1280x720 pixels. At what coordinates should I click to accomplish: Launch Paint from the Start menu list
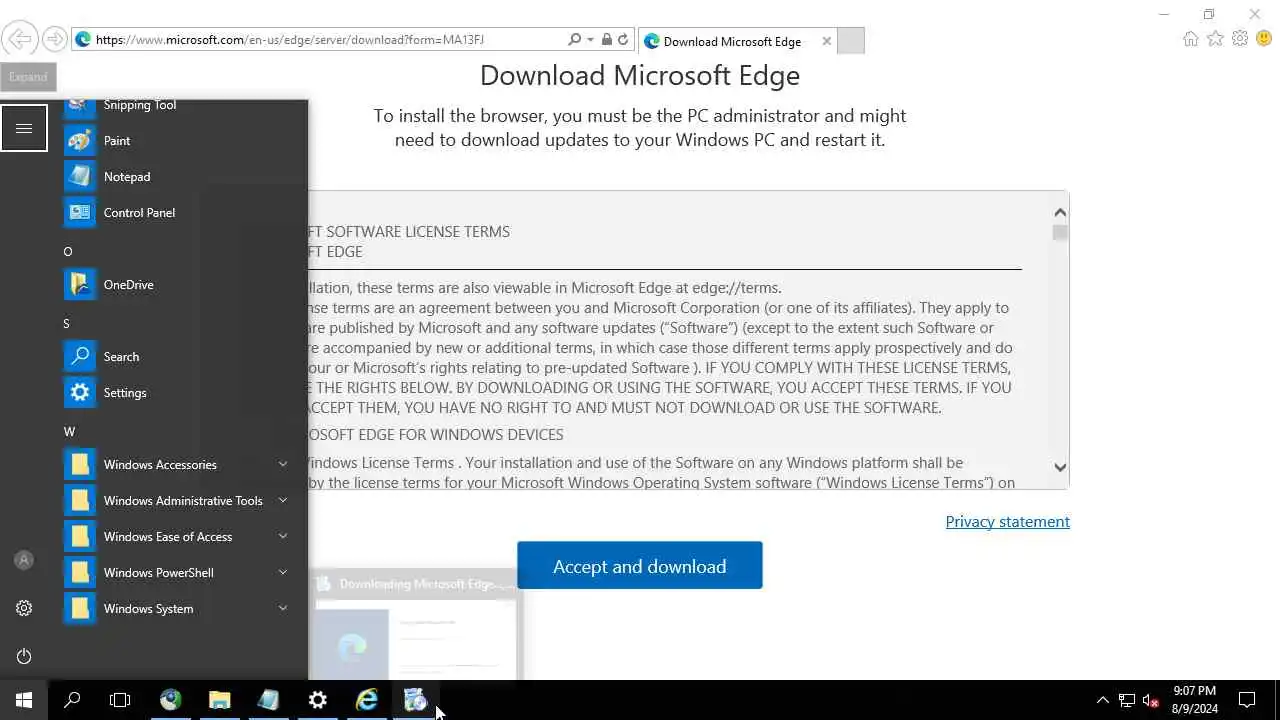click(178, 141)
